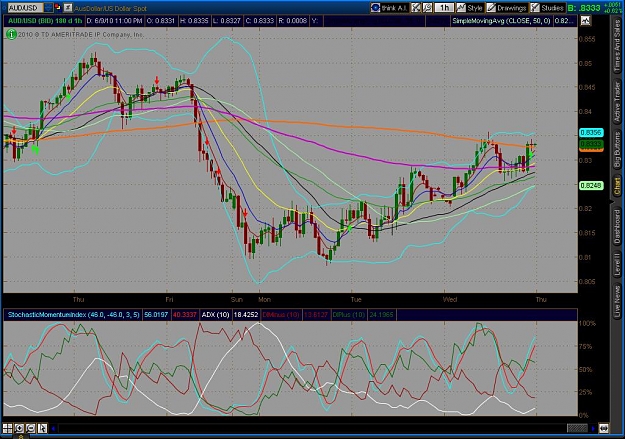Click the H: 0.8335 high price readout
Image resolution: width=625 pixels, height=439 pixels.
[194, 21]
